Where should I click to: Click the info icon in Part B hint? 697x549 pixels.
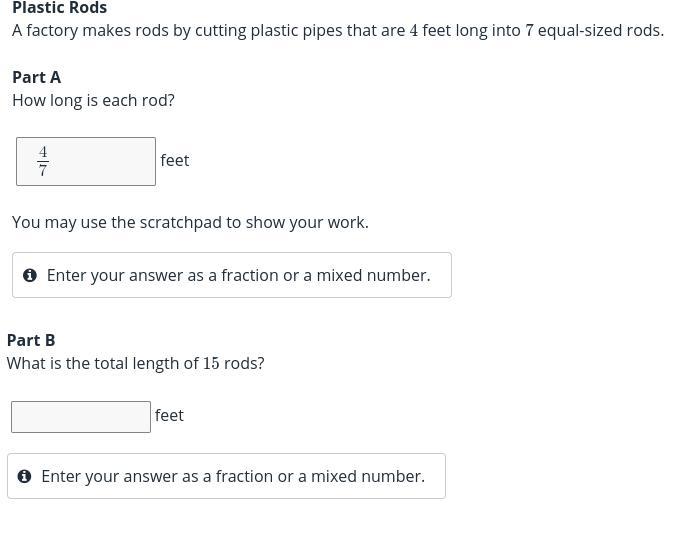click(x=24, y=476)
